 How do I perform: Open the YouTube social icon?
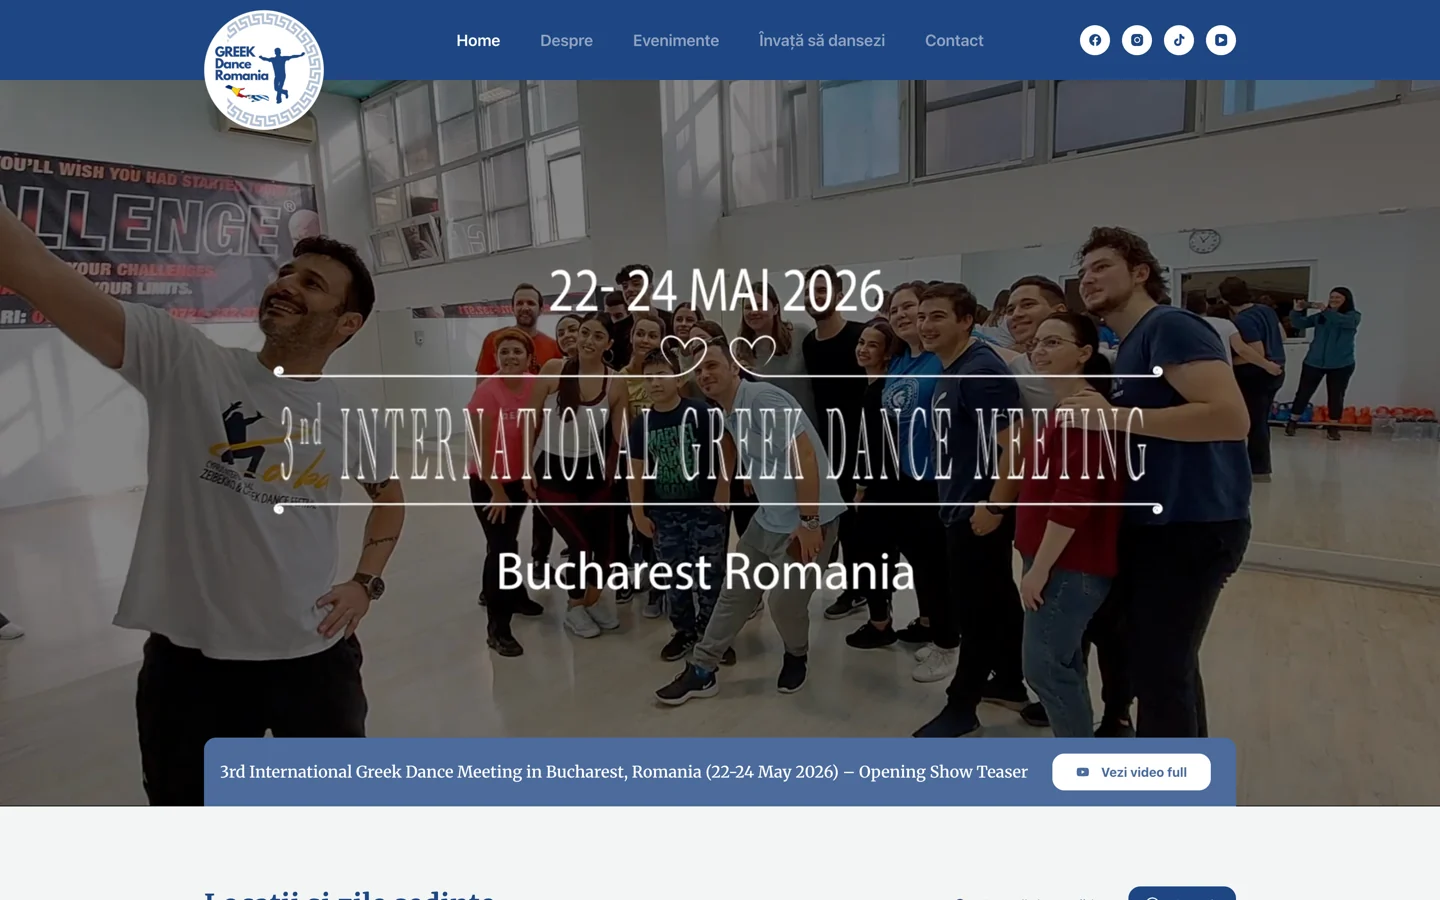pos(1221,40)
